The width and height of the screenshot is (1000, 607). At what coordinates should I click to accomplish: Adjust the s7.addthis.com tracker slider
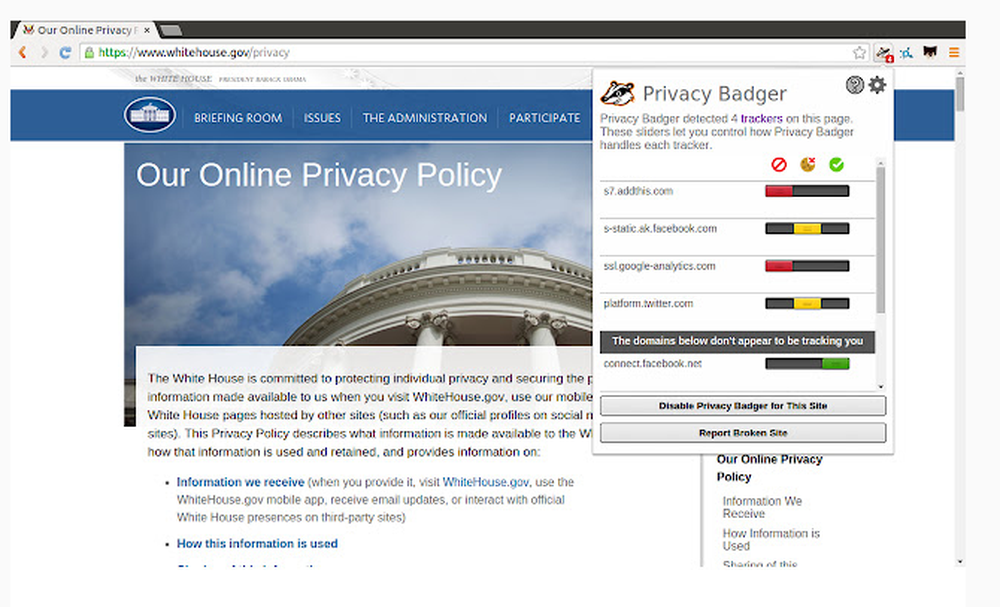tap(807, 191)
